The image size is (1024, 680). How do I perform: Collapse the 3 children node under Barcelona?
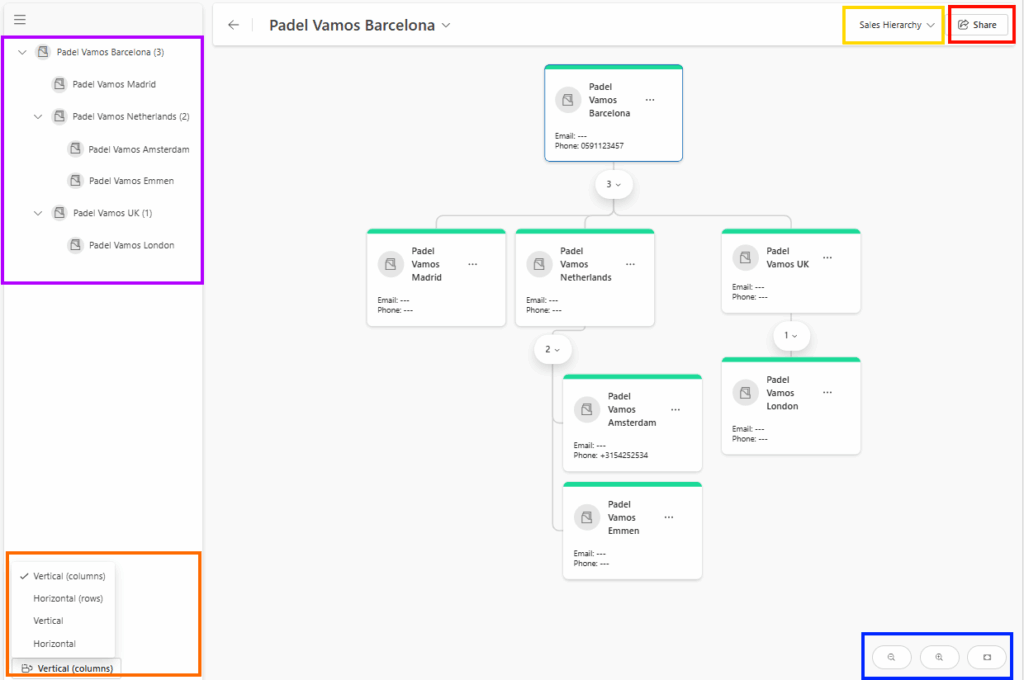tap(613, 185)
